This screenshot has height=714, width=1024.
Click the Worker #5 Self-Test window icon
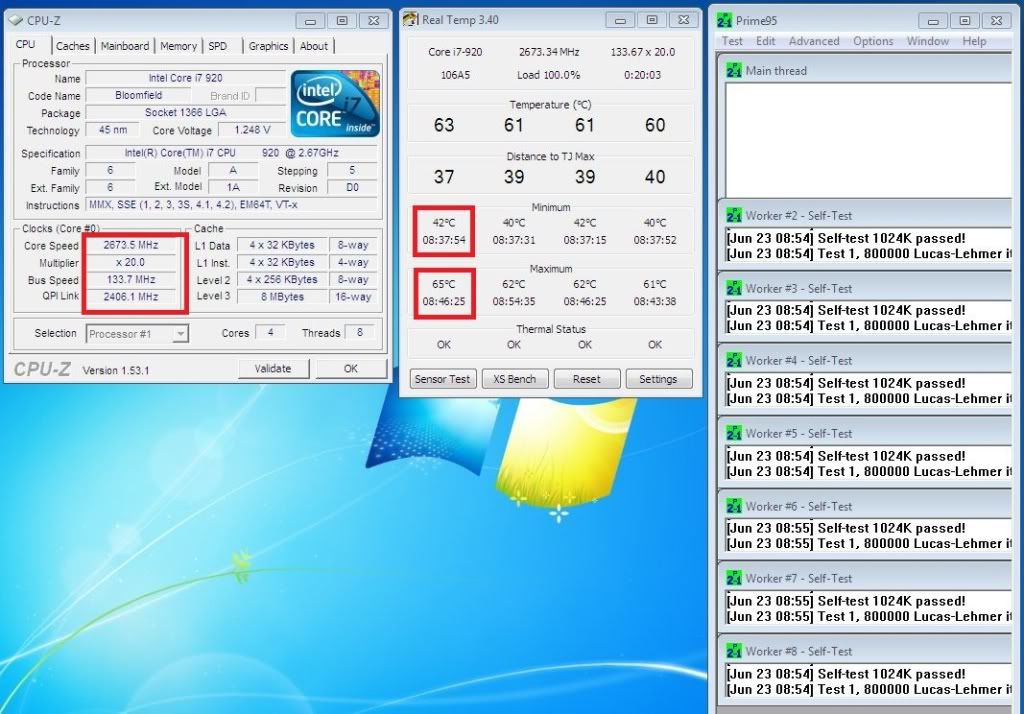point(733,433)
